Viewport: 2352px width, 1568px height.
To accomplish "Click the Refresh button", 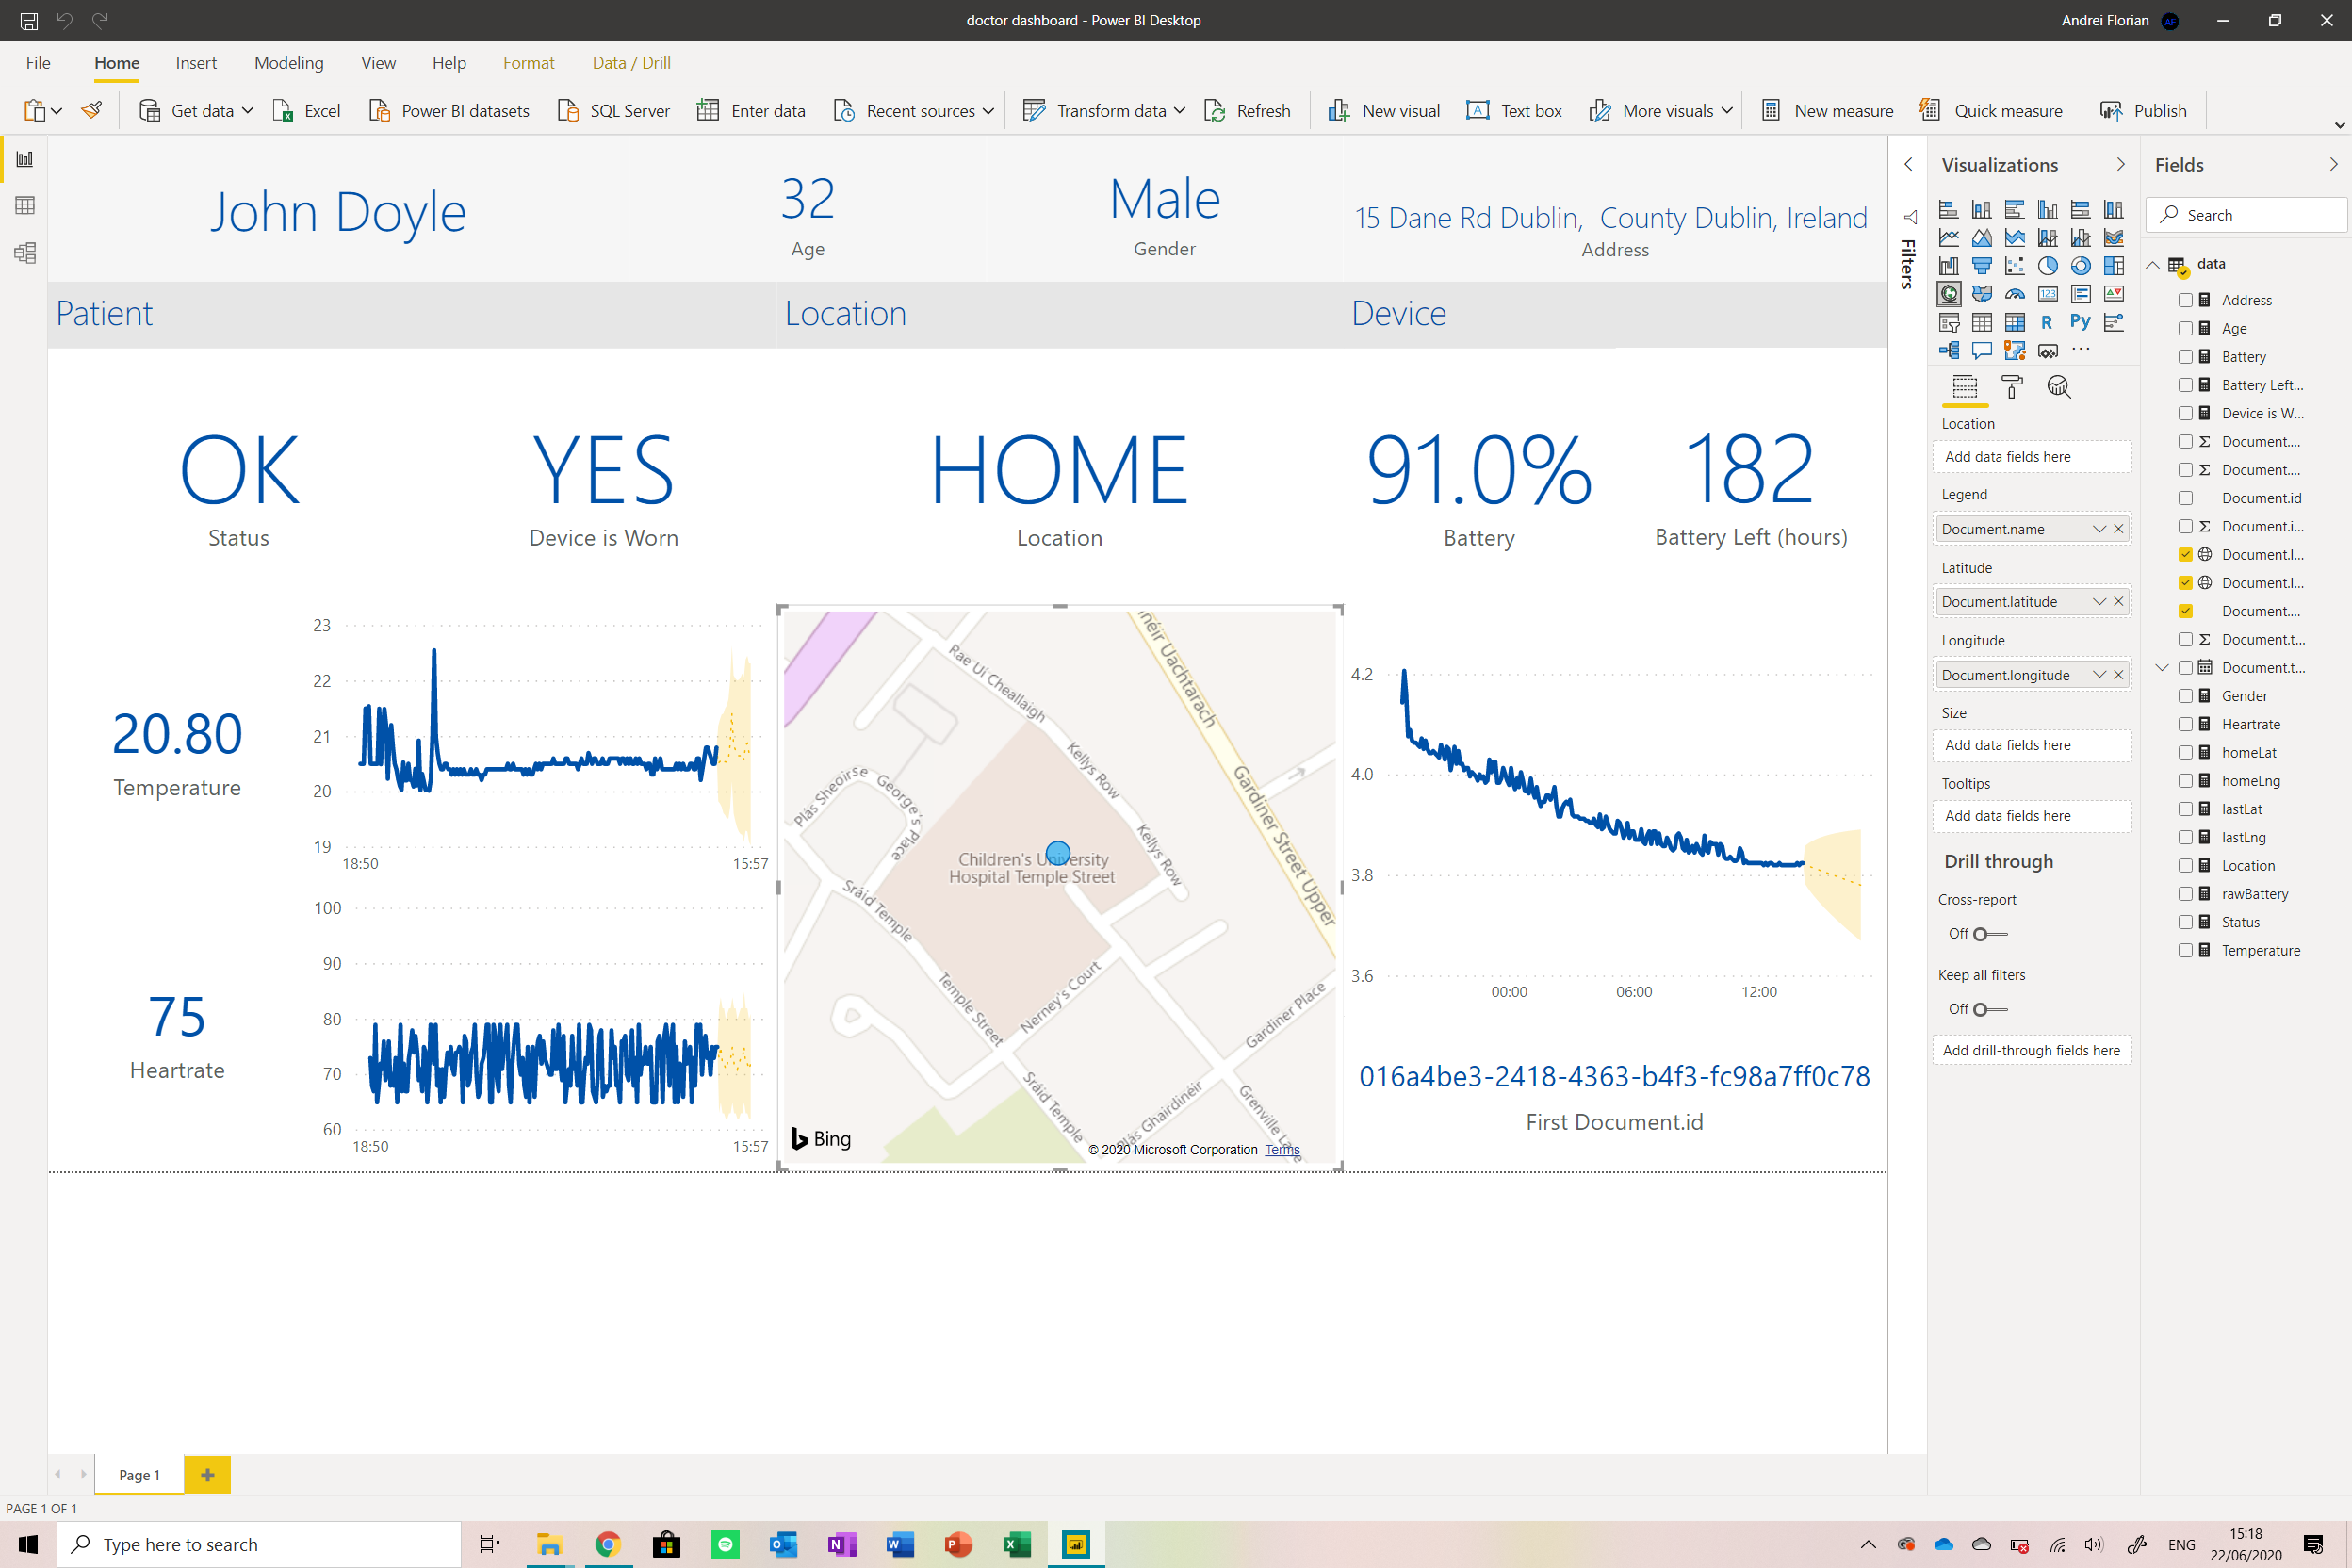I will (x=1247, y=111).
